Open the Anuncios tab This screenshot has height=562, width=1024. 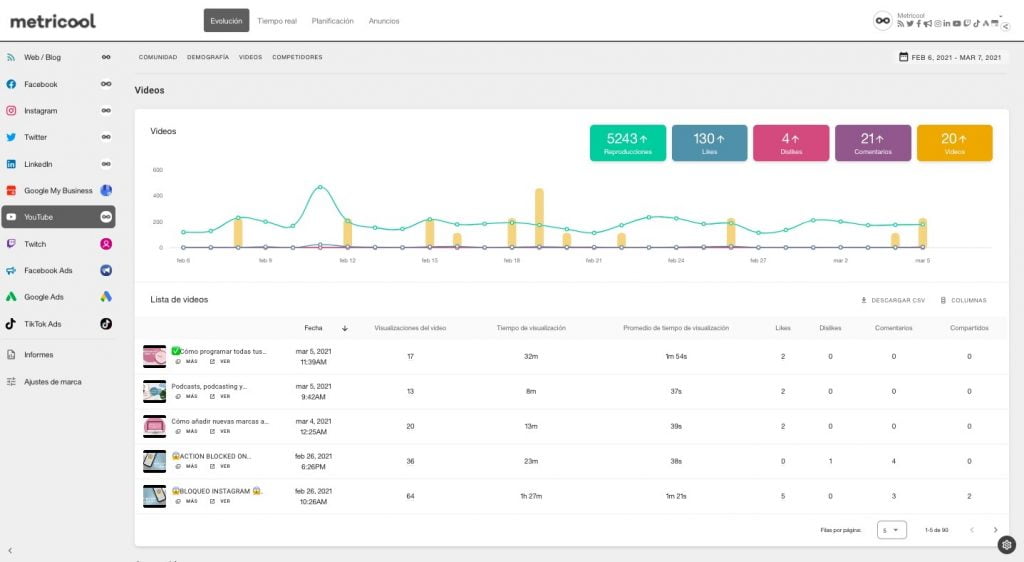coord(383,21)
